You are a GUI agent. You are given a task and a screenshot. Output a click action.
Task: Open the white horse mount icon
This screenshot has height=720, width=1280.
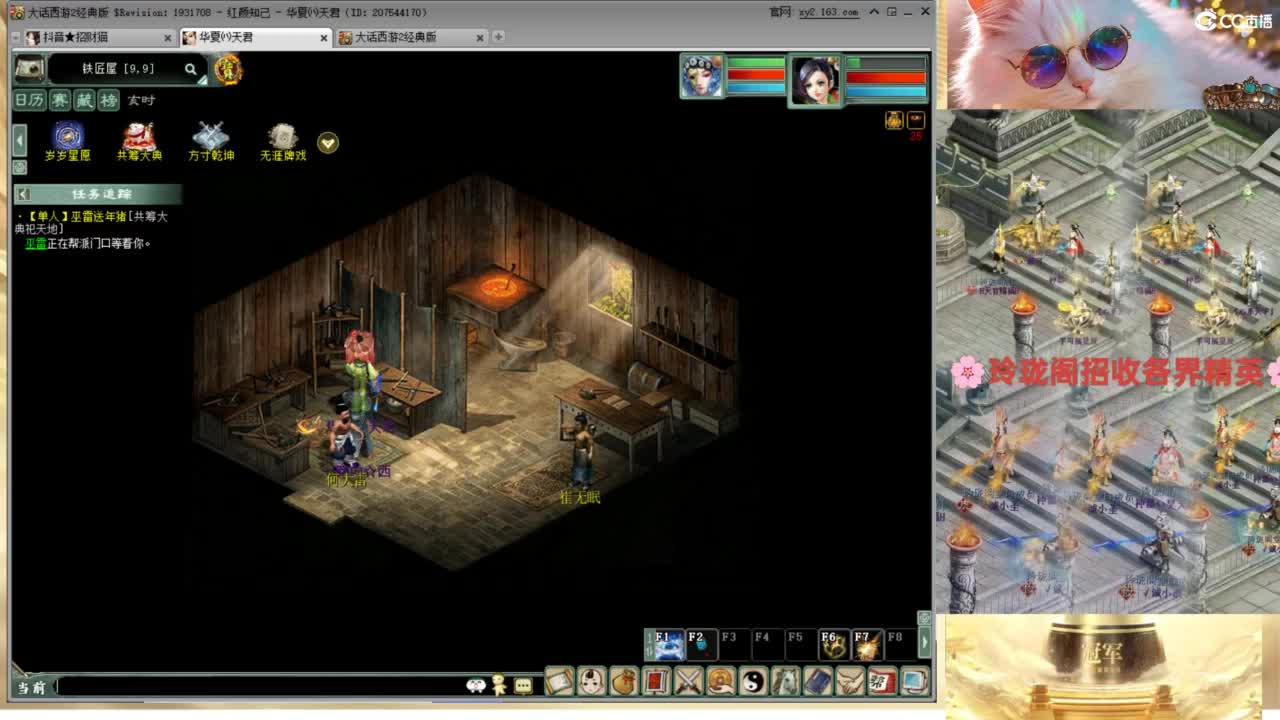[x=785, y=681]
